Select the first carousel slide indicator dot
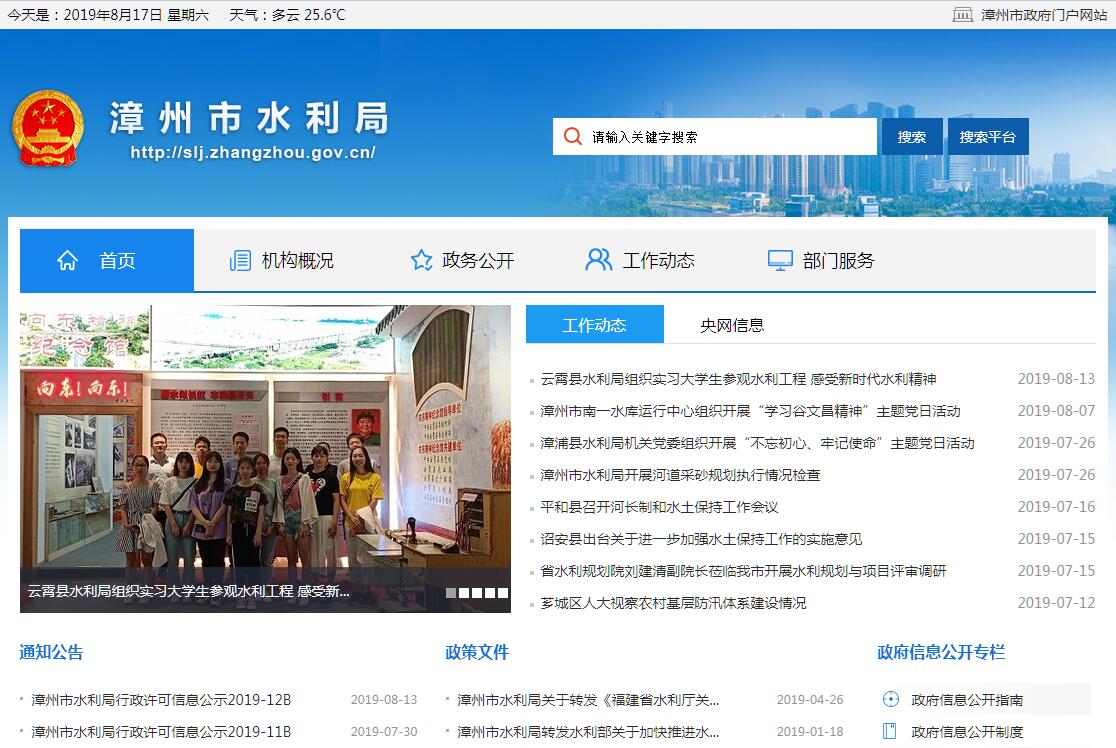1116x748 pixels. (451, 593)
